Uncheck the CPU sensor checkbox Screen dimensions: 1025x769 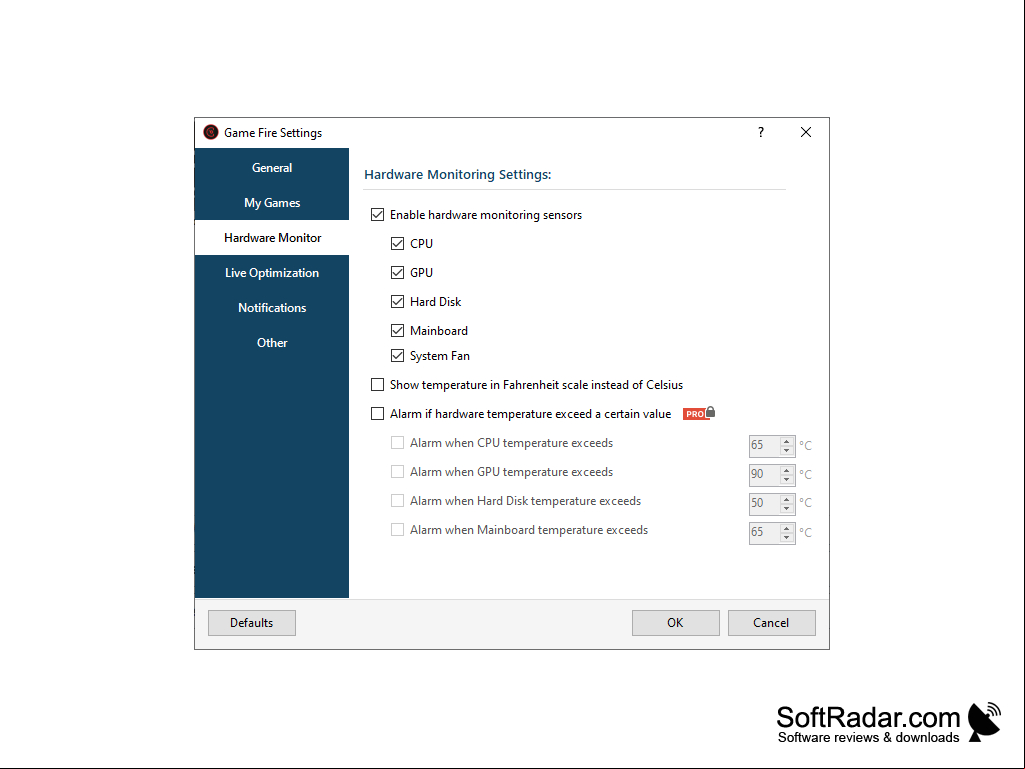click(x=397, y=243)
